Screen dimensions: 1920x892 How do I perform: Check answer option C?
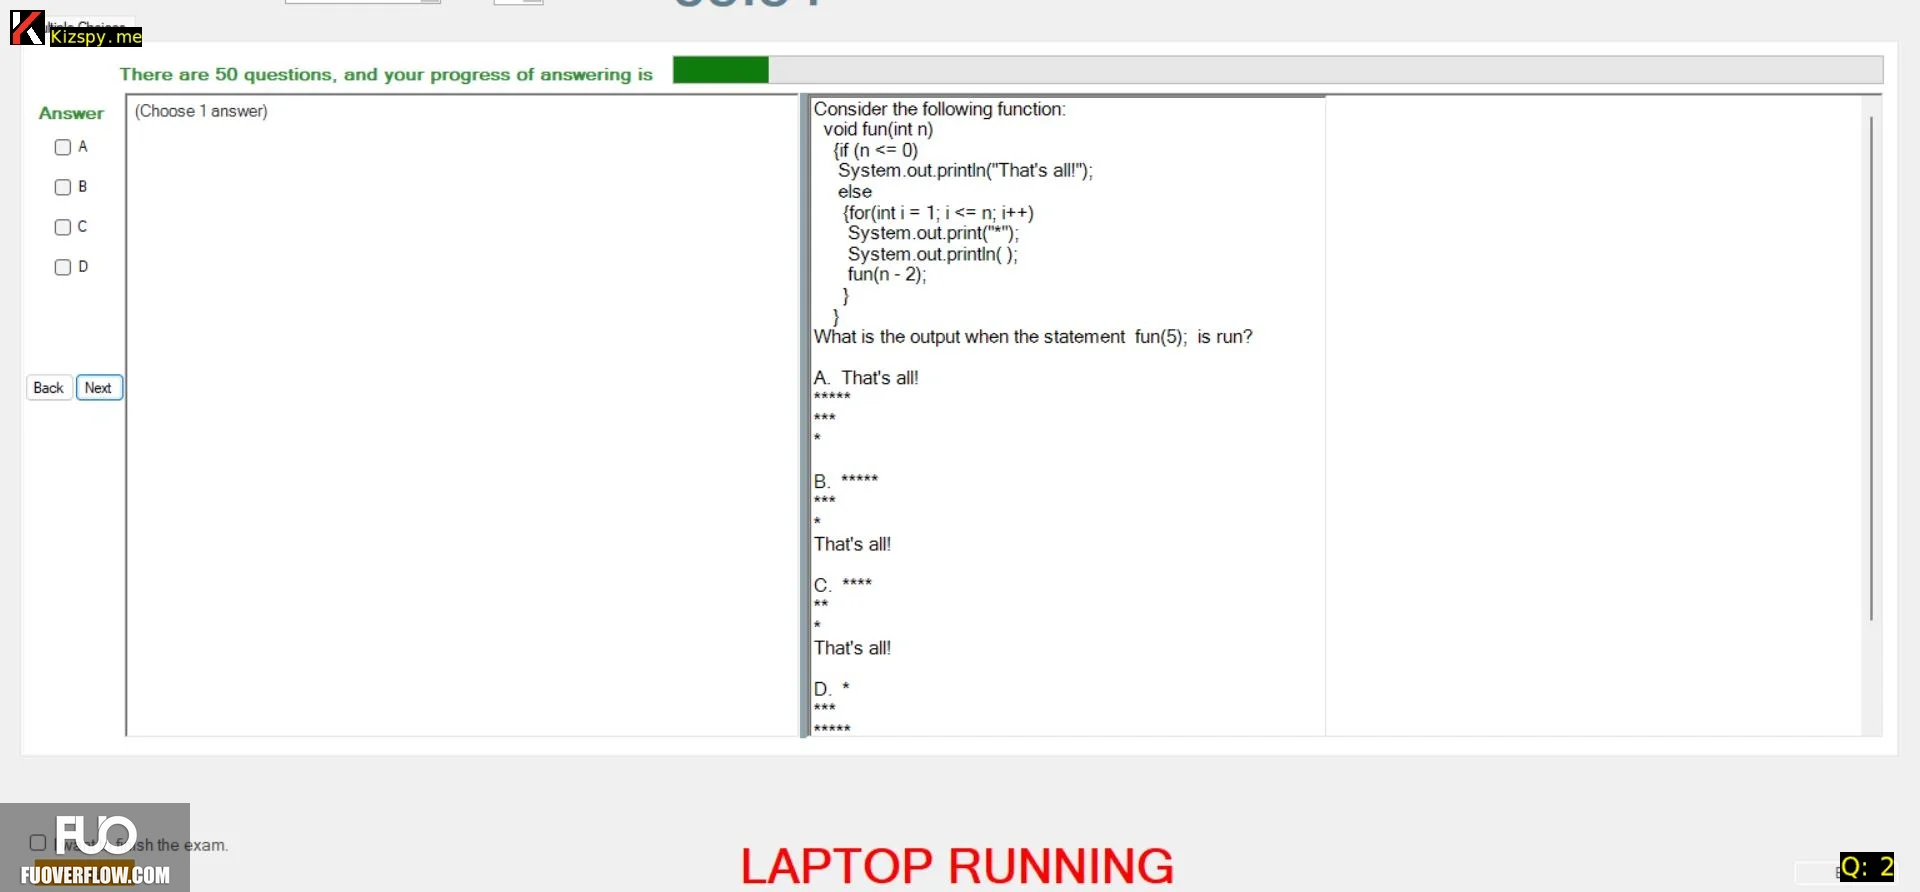click(63, 227)
